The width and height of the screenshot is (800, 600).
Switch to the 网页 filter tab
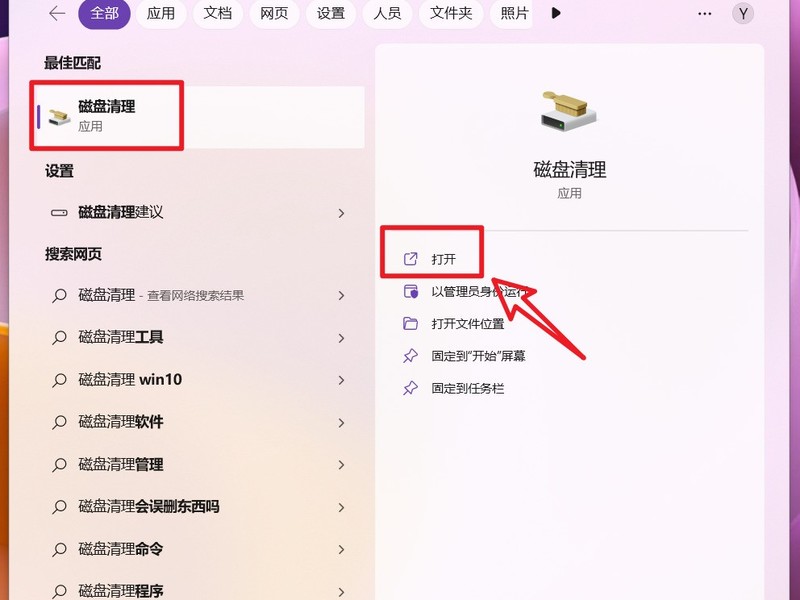274,14
